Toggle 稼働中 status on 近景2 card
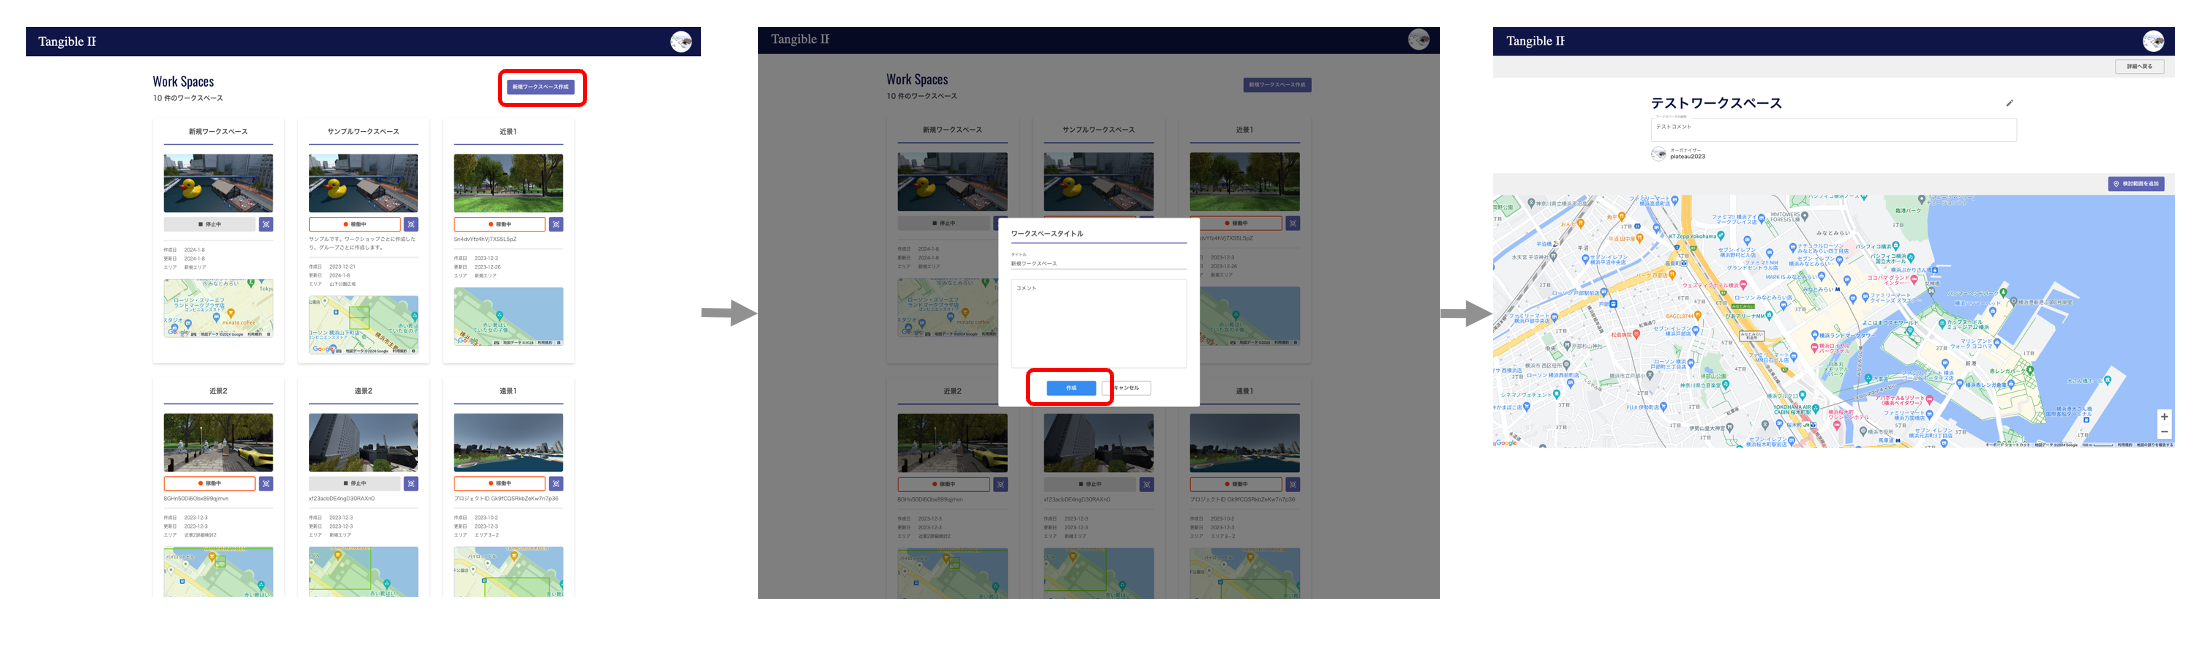 coord(210,484)
